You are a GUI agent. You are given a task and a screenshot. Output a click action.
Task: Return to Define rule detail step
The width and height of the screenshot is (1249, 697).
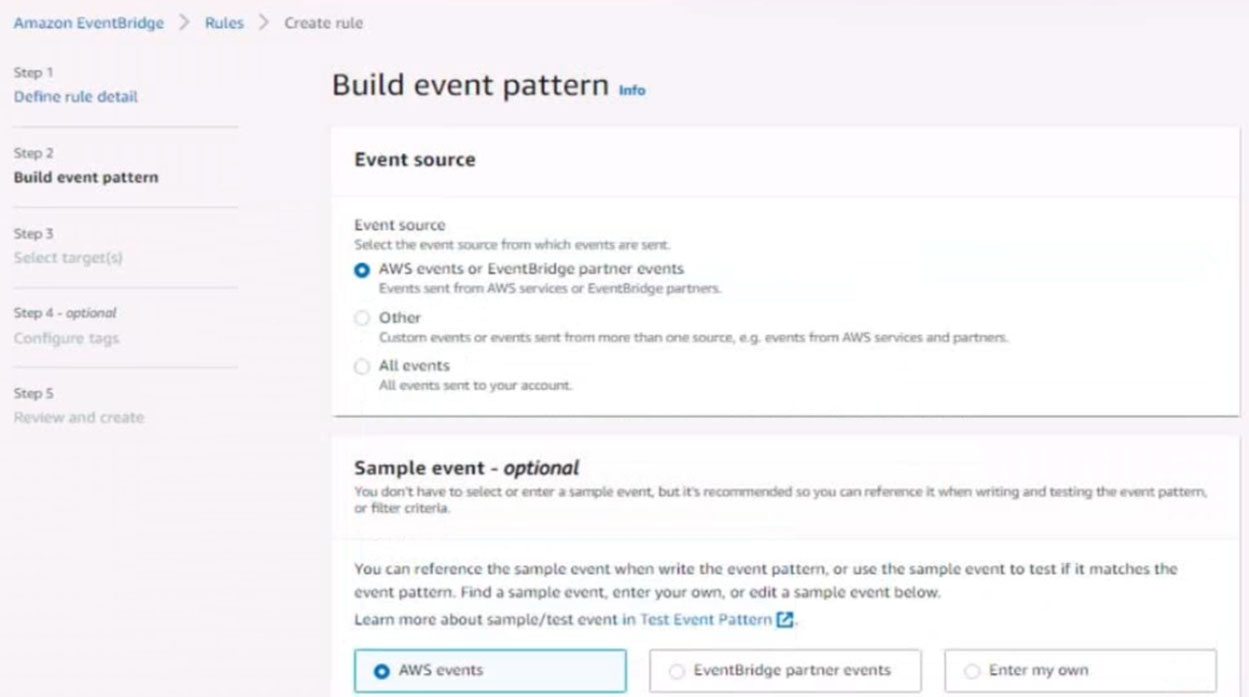point(76,97)
